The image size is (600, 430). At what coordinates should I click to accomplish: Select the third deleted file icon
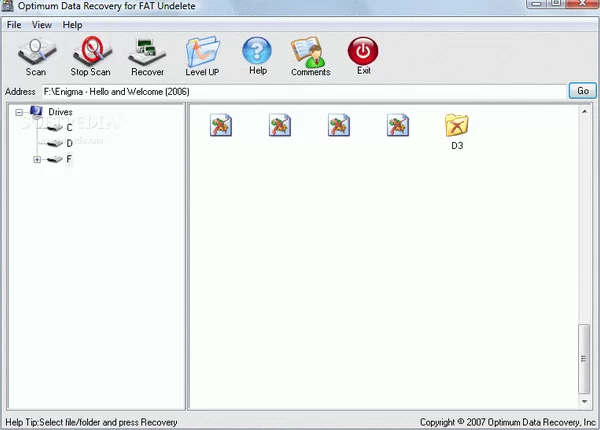point(339,125)
